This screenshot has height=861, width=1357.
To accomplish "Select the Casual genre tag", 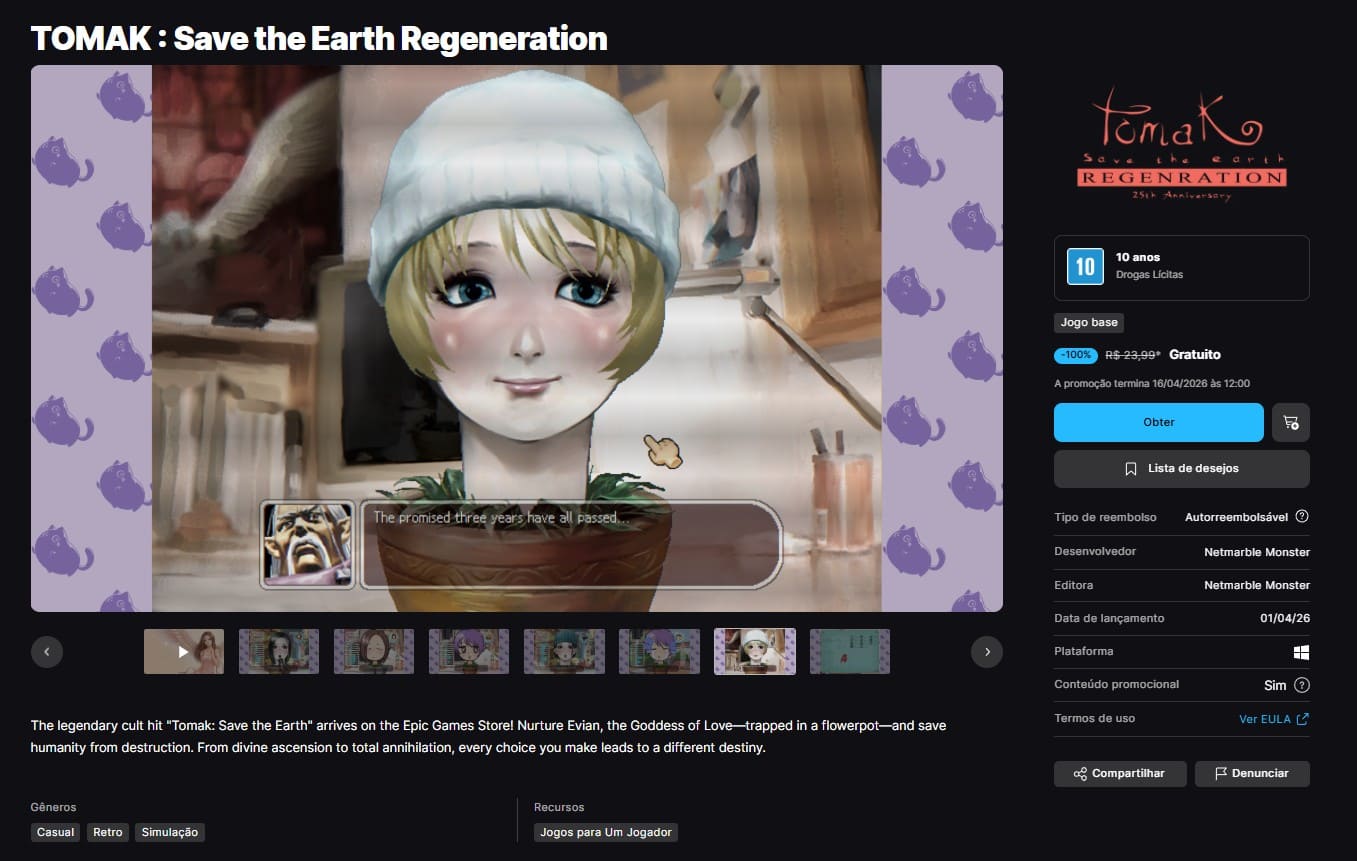I will (56, 832).
